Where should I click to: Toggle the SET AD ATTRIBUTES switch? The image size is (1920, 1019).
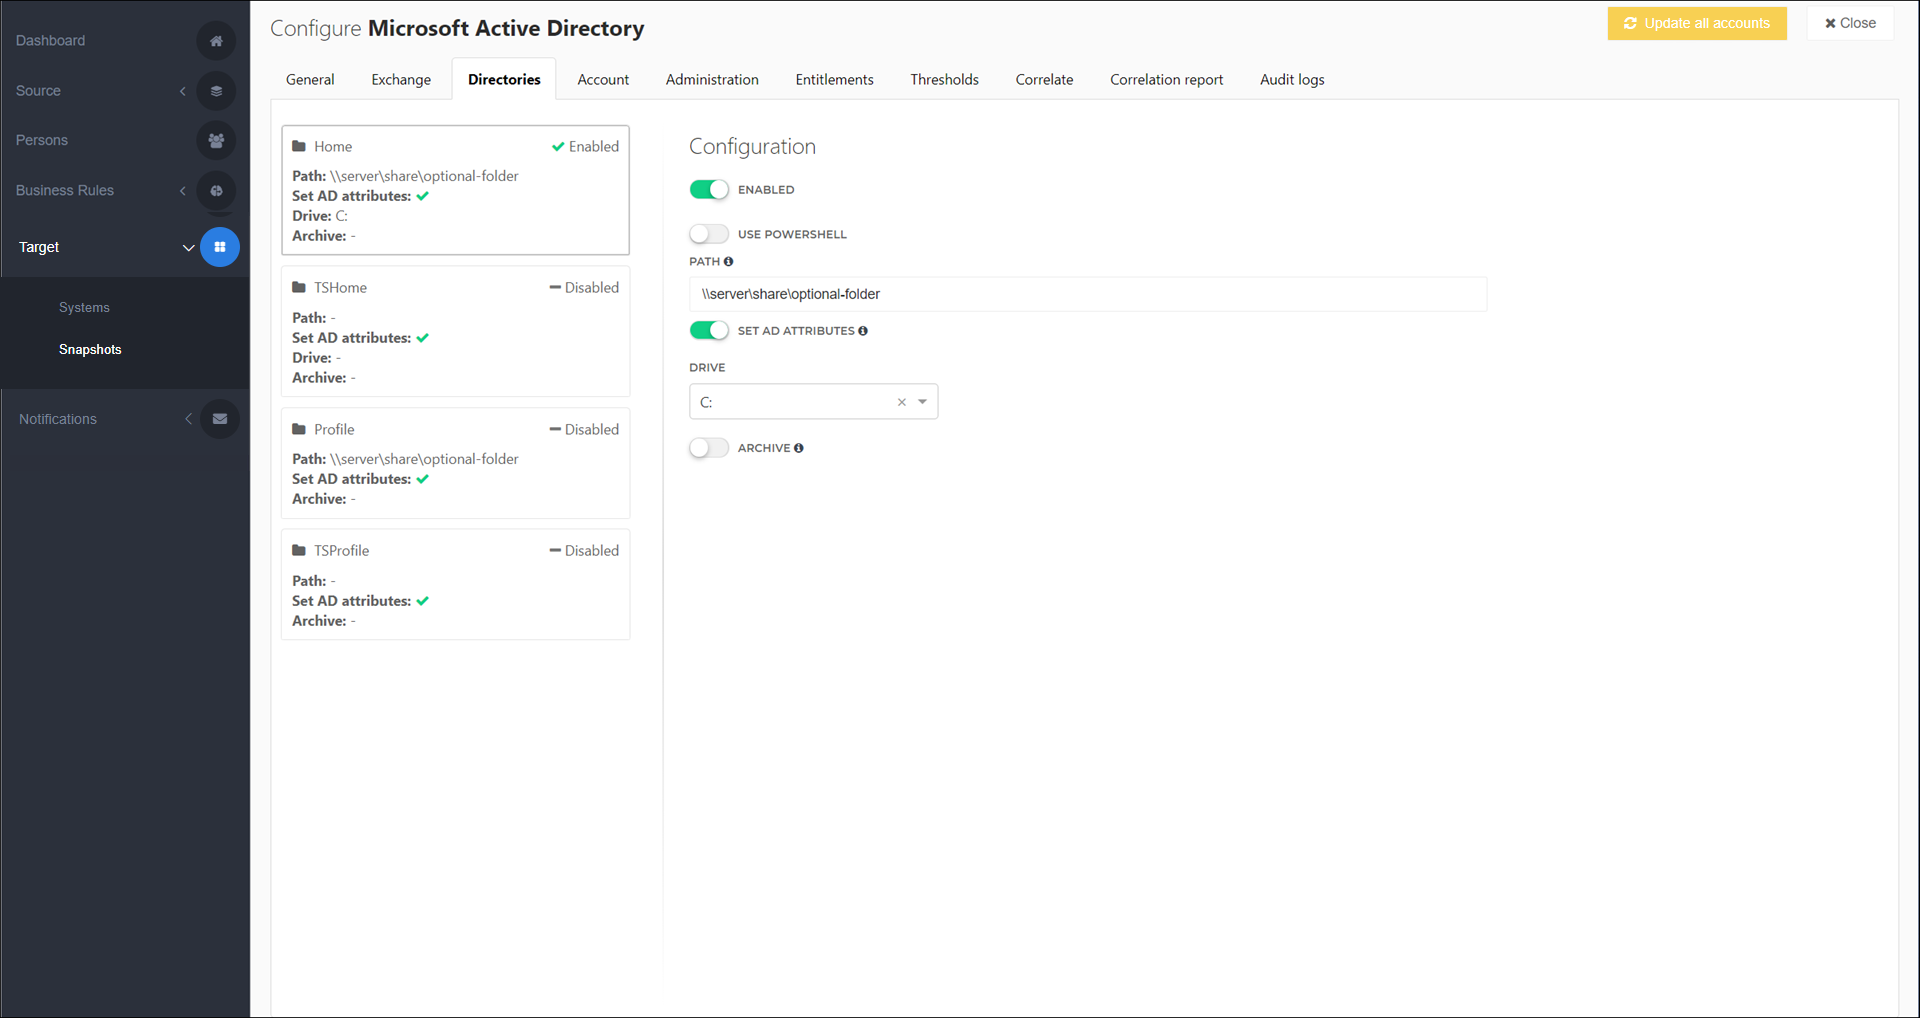click(x=709, y=331)
